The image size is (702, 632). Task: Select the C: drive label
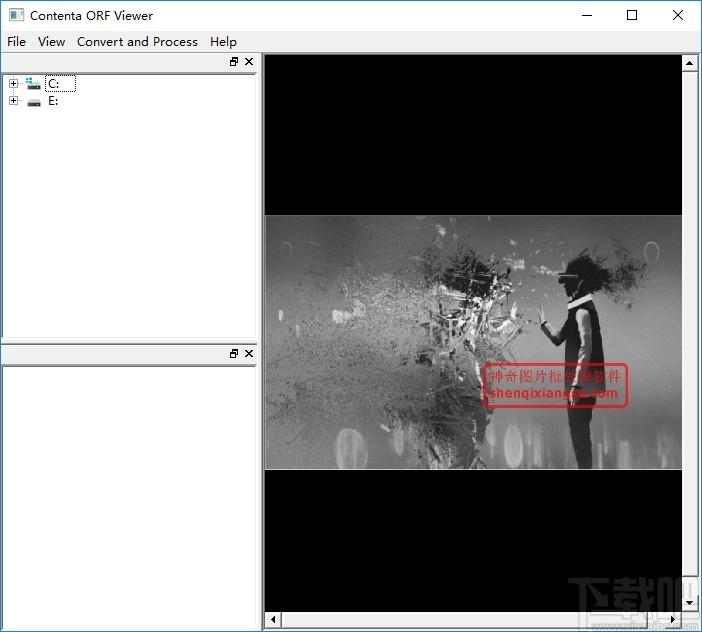tap(60, 84)
